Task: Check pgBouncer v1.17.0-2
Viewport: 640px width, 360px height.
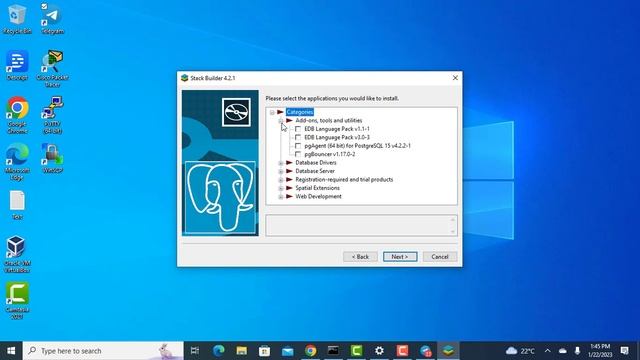Action: (x=298, y=154)
